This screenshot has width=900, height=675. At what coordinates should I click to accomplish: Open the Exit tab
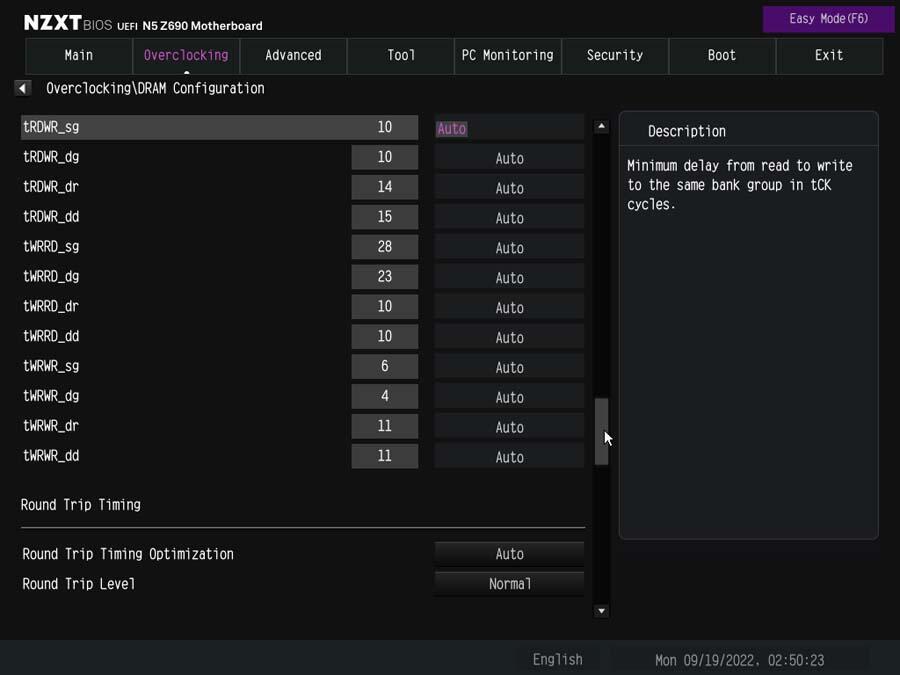tap(829, 56)
